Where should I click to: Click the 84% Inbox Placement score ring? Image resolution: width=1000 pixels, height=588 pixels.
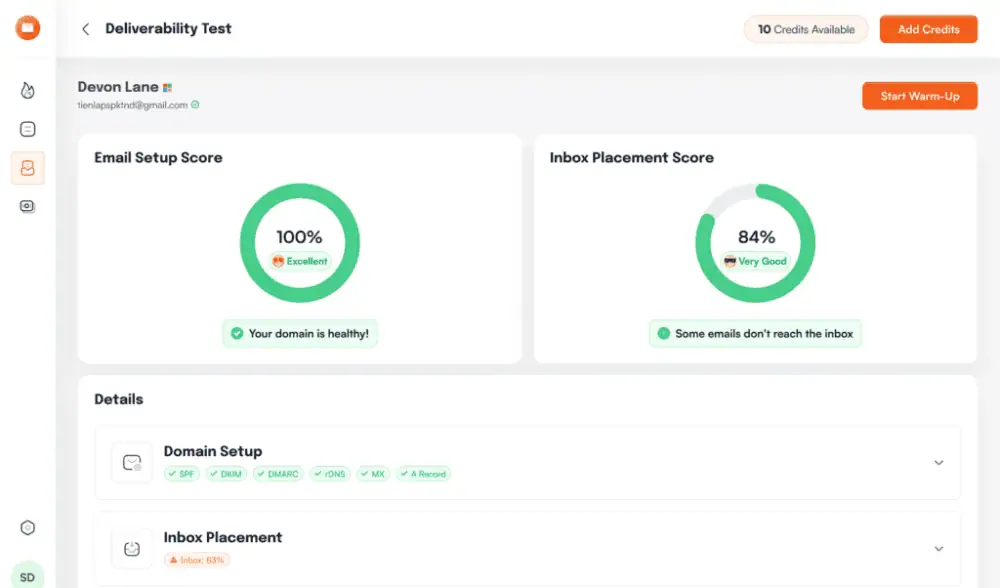(x=756, y=243)
